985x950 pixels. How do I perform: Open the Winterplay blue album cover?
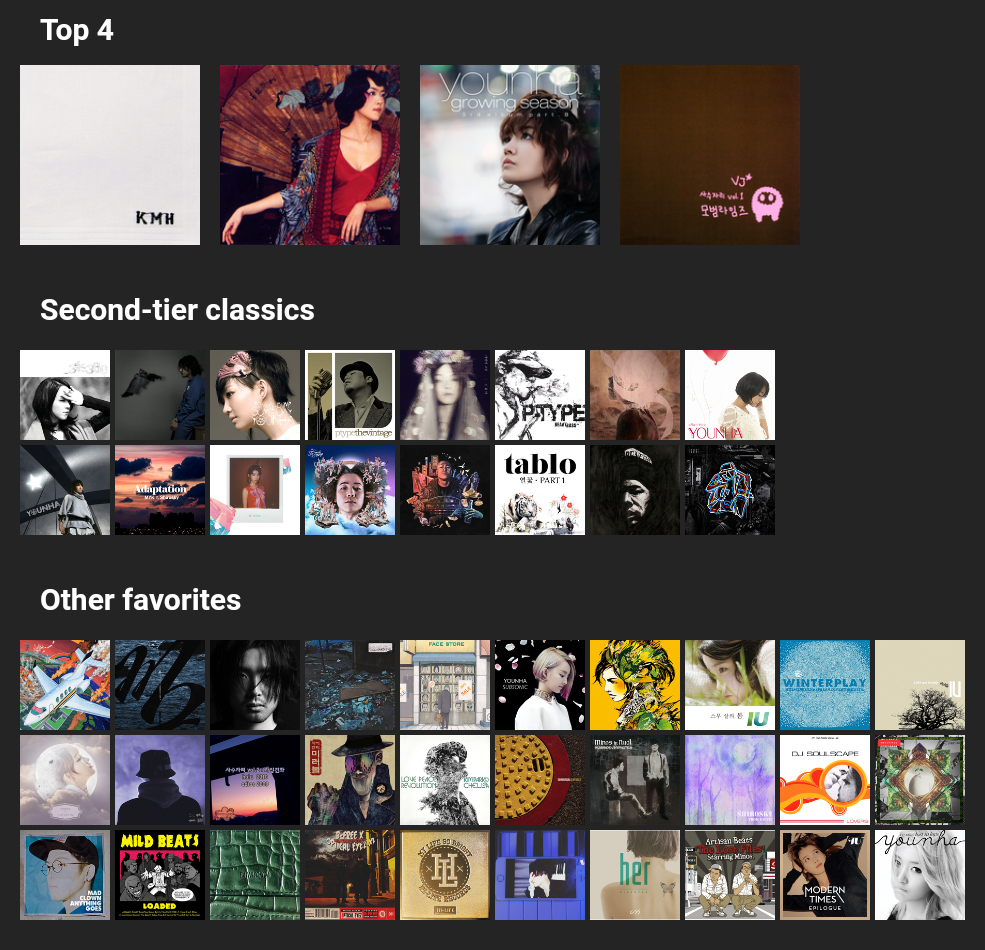825,685
